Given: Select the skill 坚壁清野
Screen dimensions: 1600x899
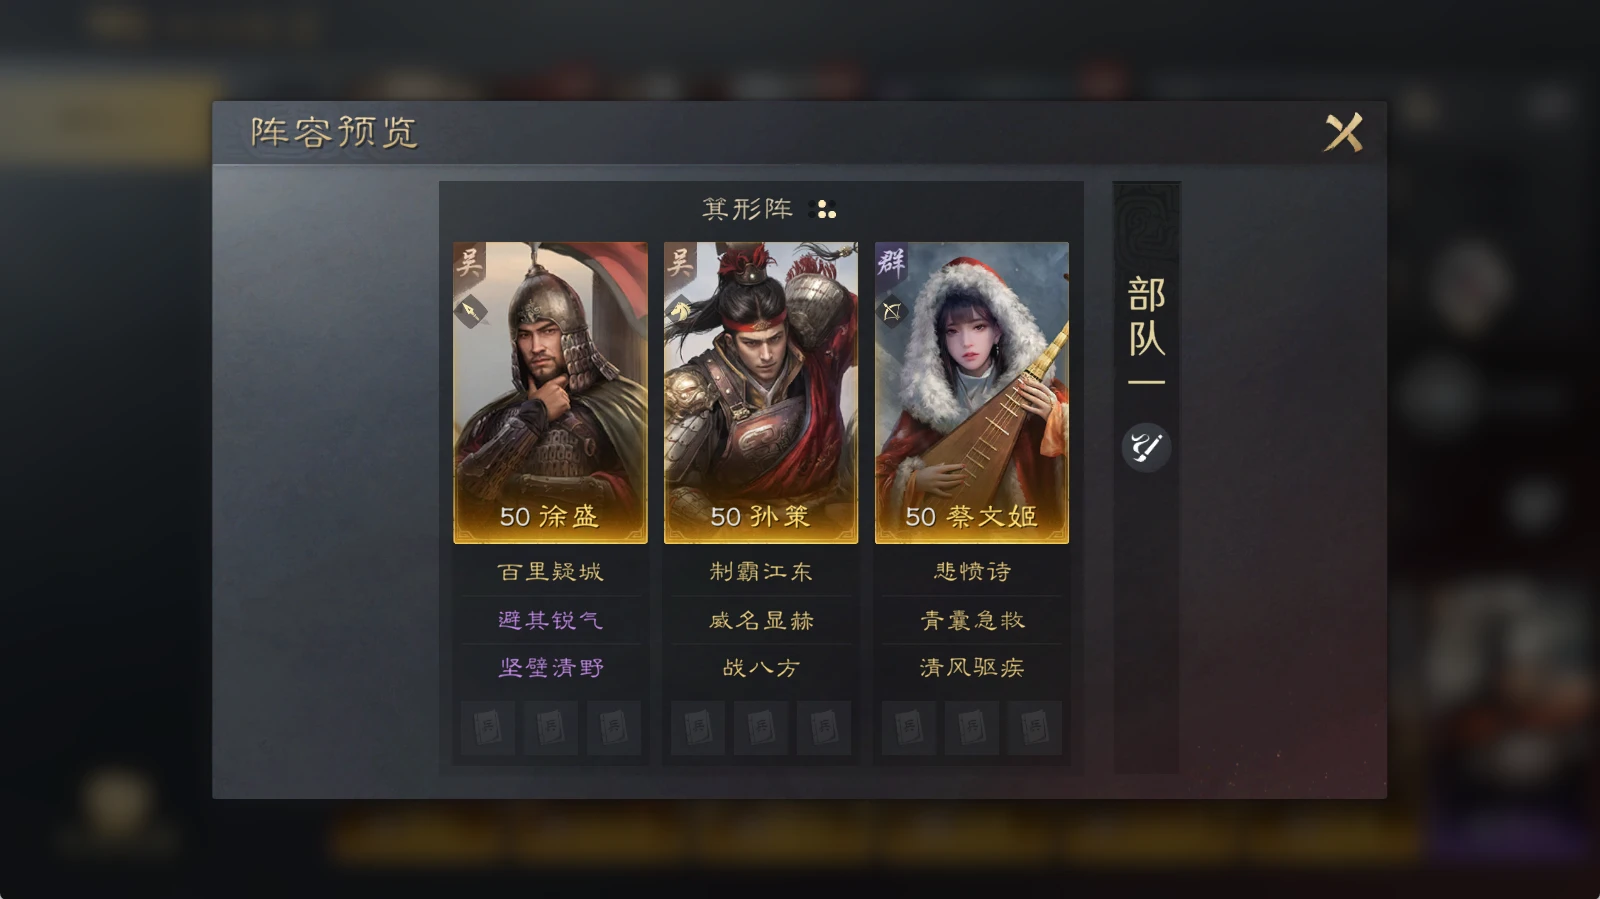Looking at the screenshot, I should click(550, 668).
